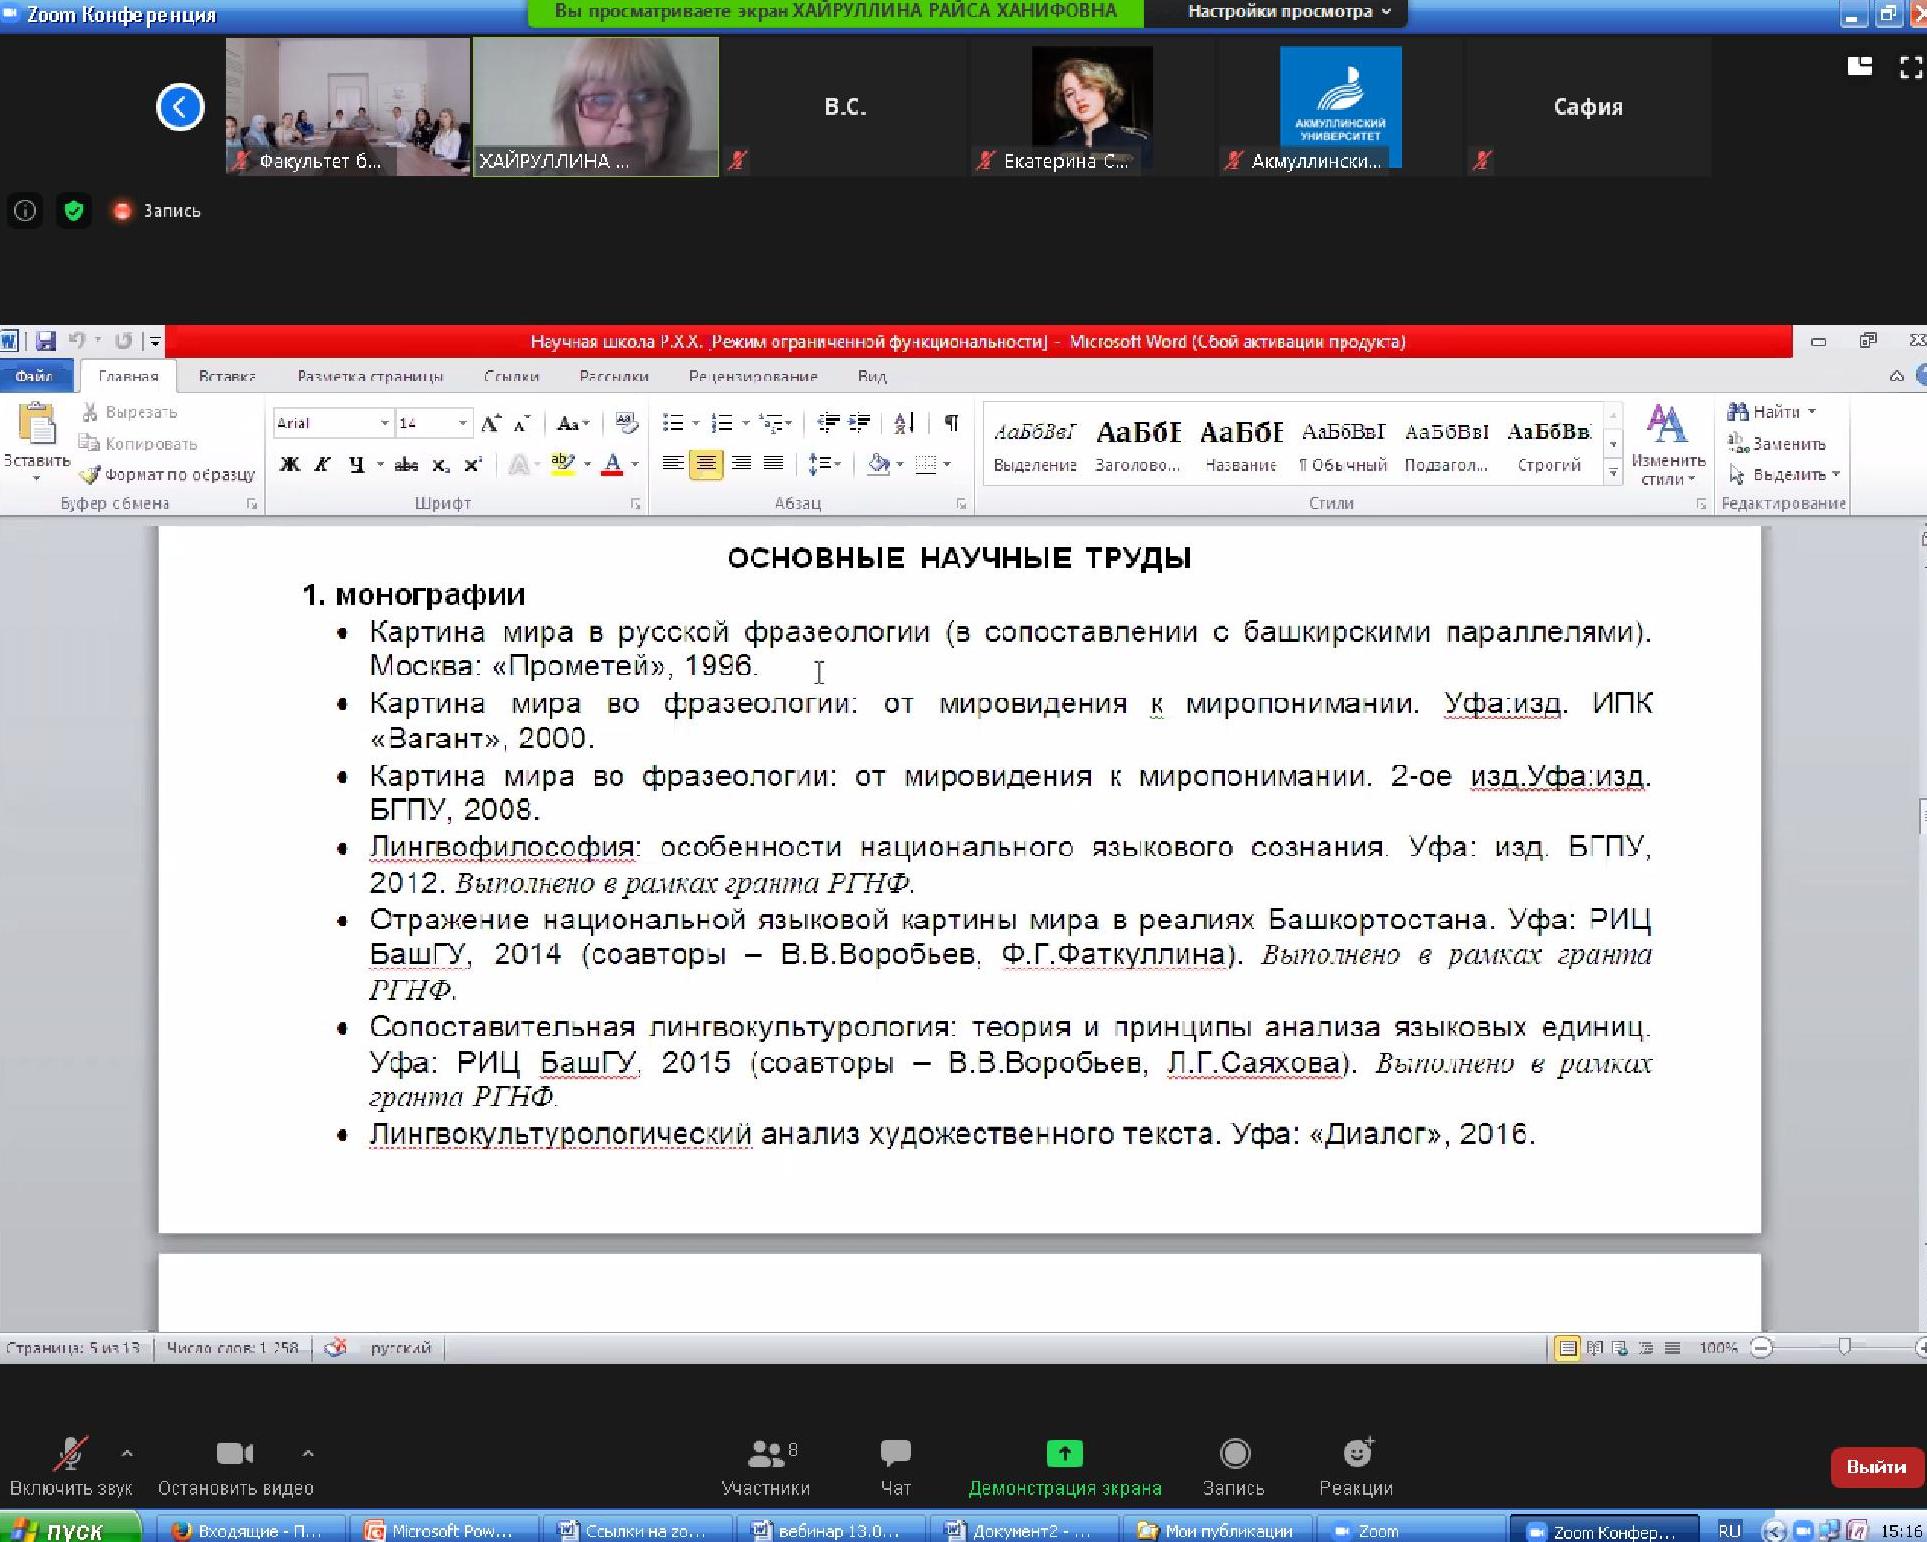Start Screen Share with green arrow
This screenshot has width=1927, height=1542.
click(1064, 1453)
